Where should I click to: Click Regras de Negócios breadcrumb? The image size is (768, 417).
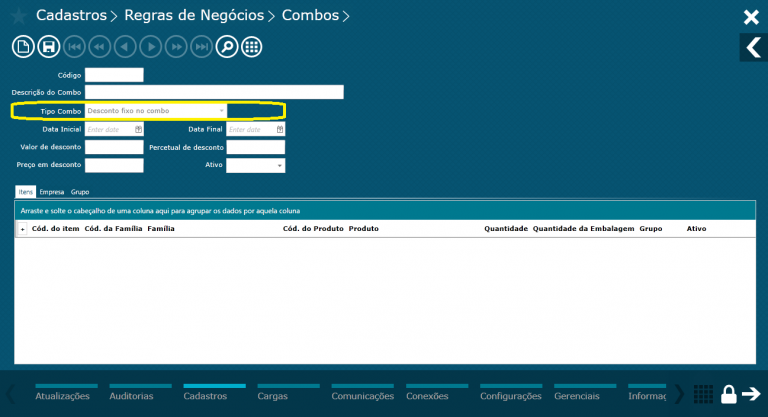click(x=194, y=16)
